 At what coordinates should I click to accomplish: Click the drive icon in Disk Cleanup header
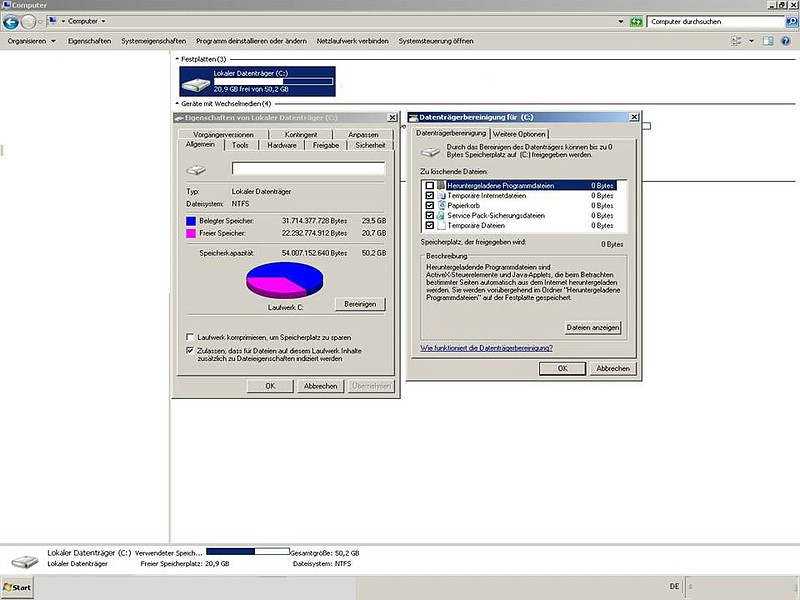tap(430, 152)
